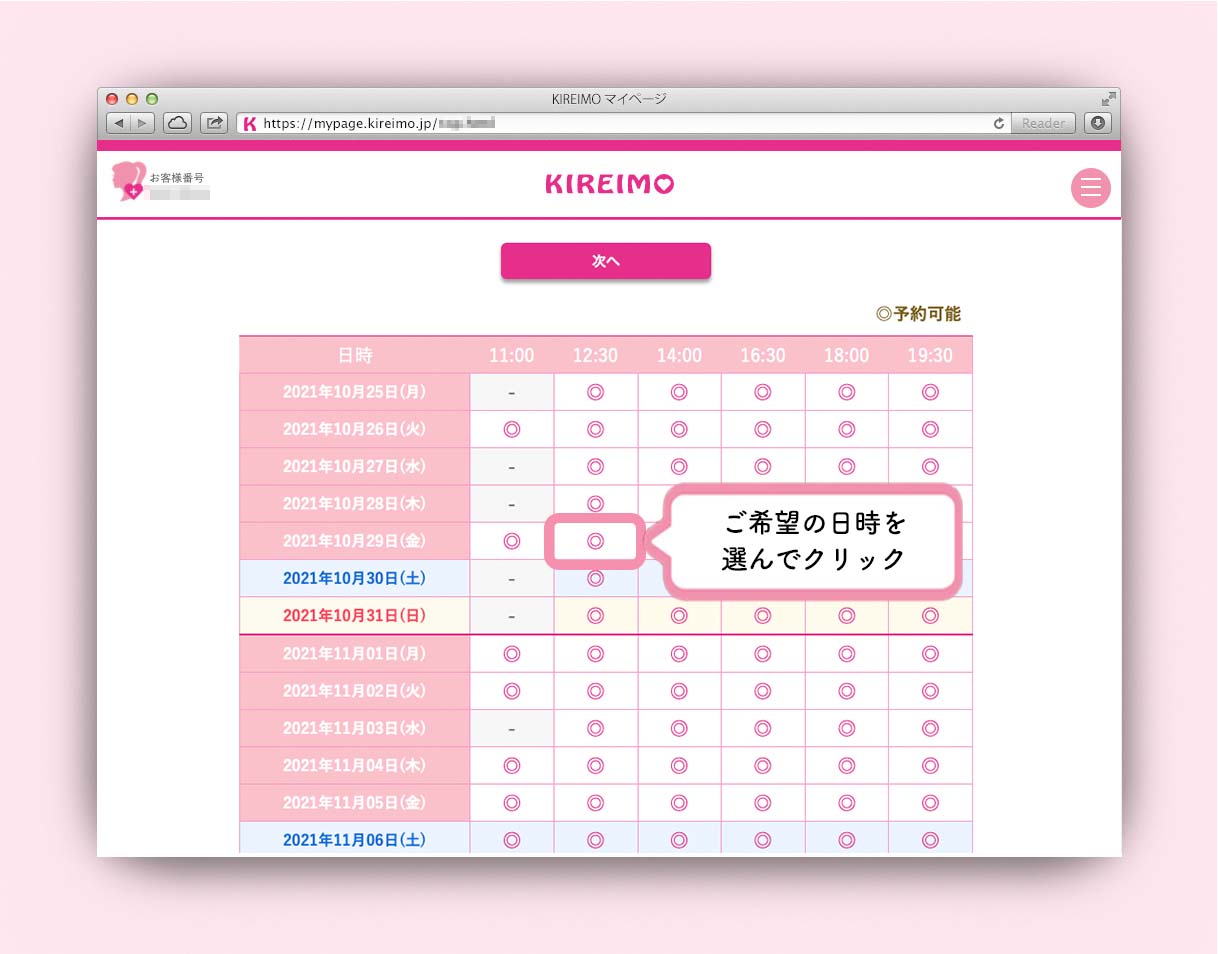Select the 11:00 slot on 2021年10月26日(火)
This screenshot has height=954, width=1218.
(x=512, y=429)
